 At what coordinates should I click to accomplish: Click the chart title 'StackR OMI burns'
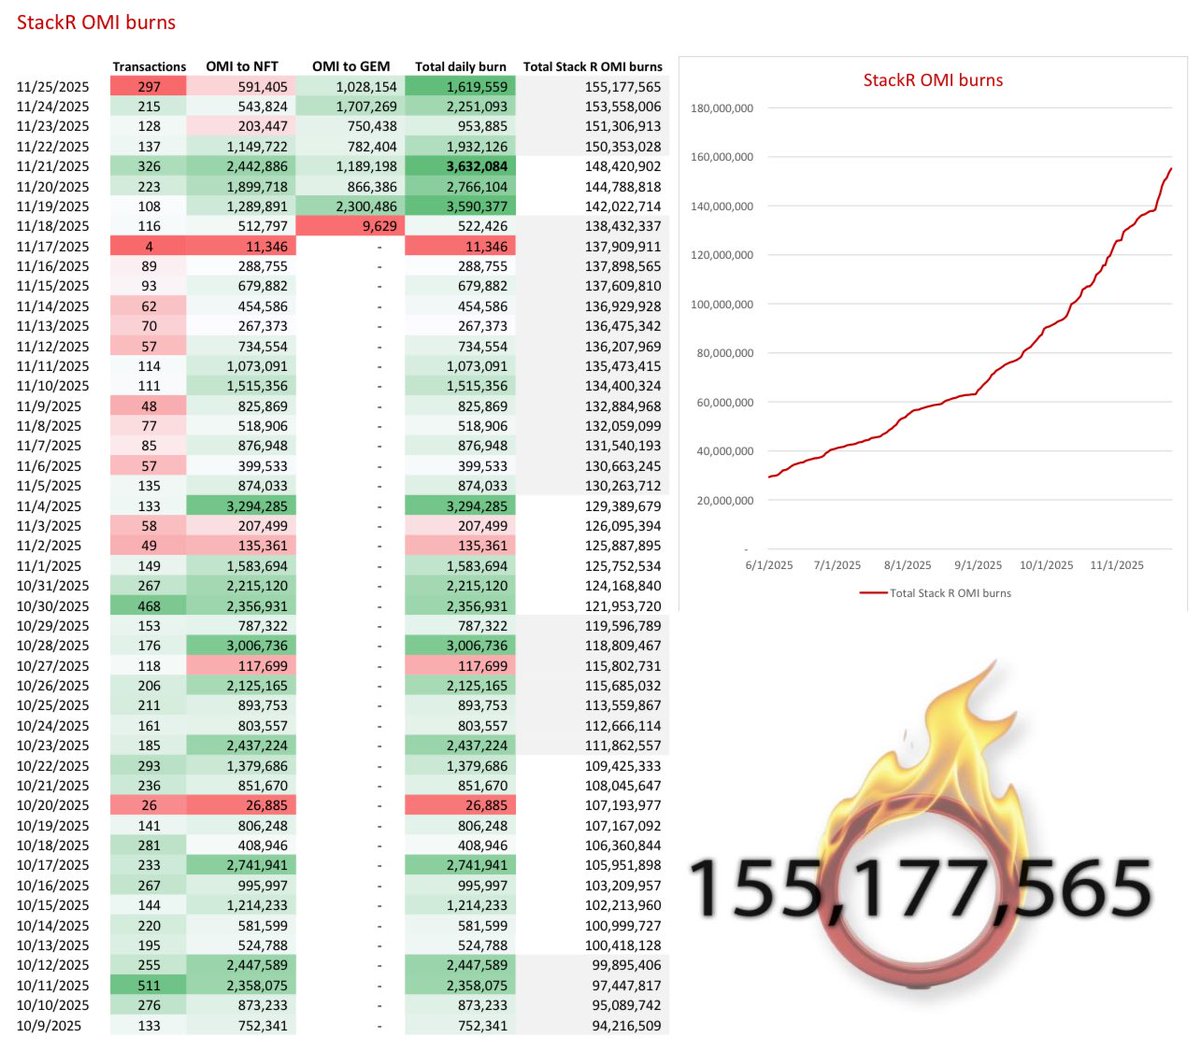tap(933, 80)
